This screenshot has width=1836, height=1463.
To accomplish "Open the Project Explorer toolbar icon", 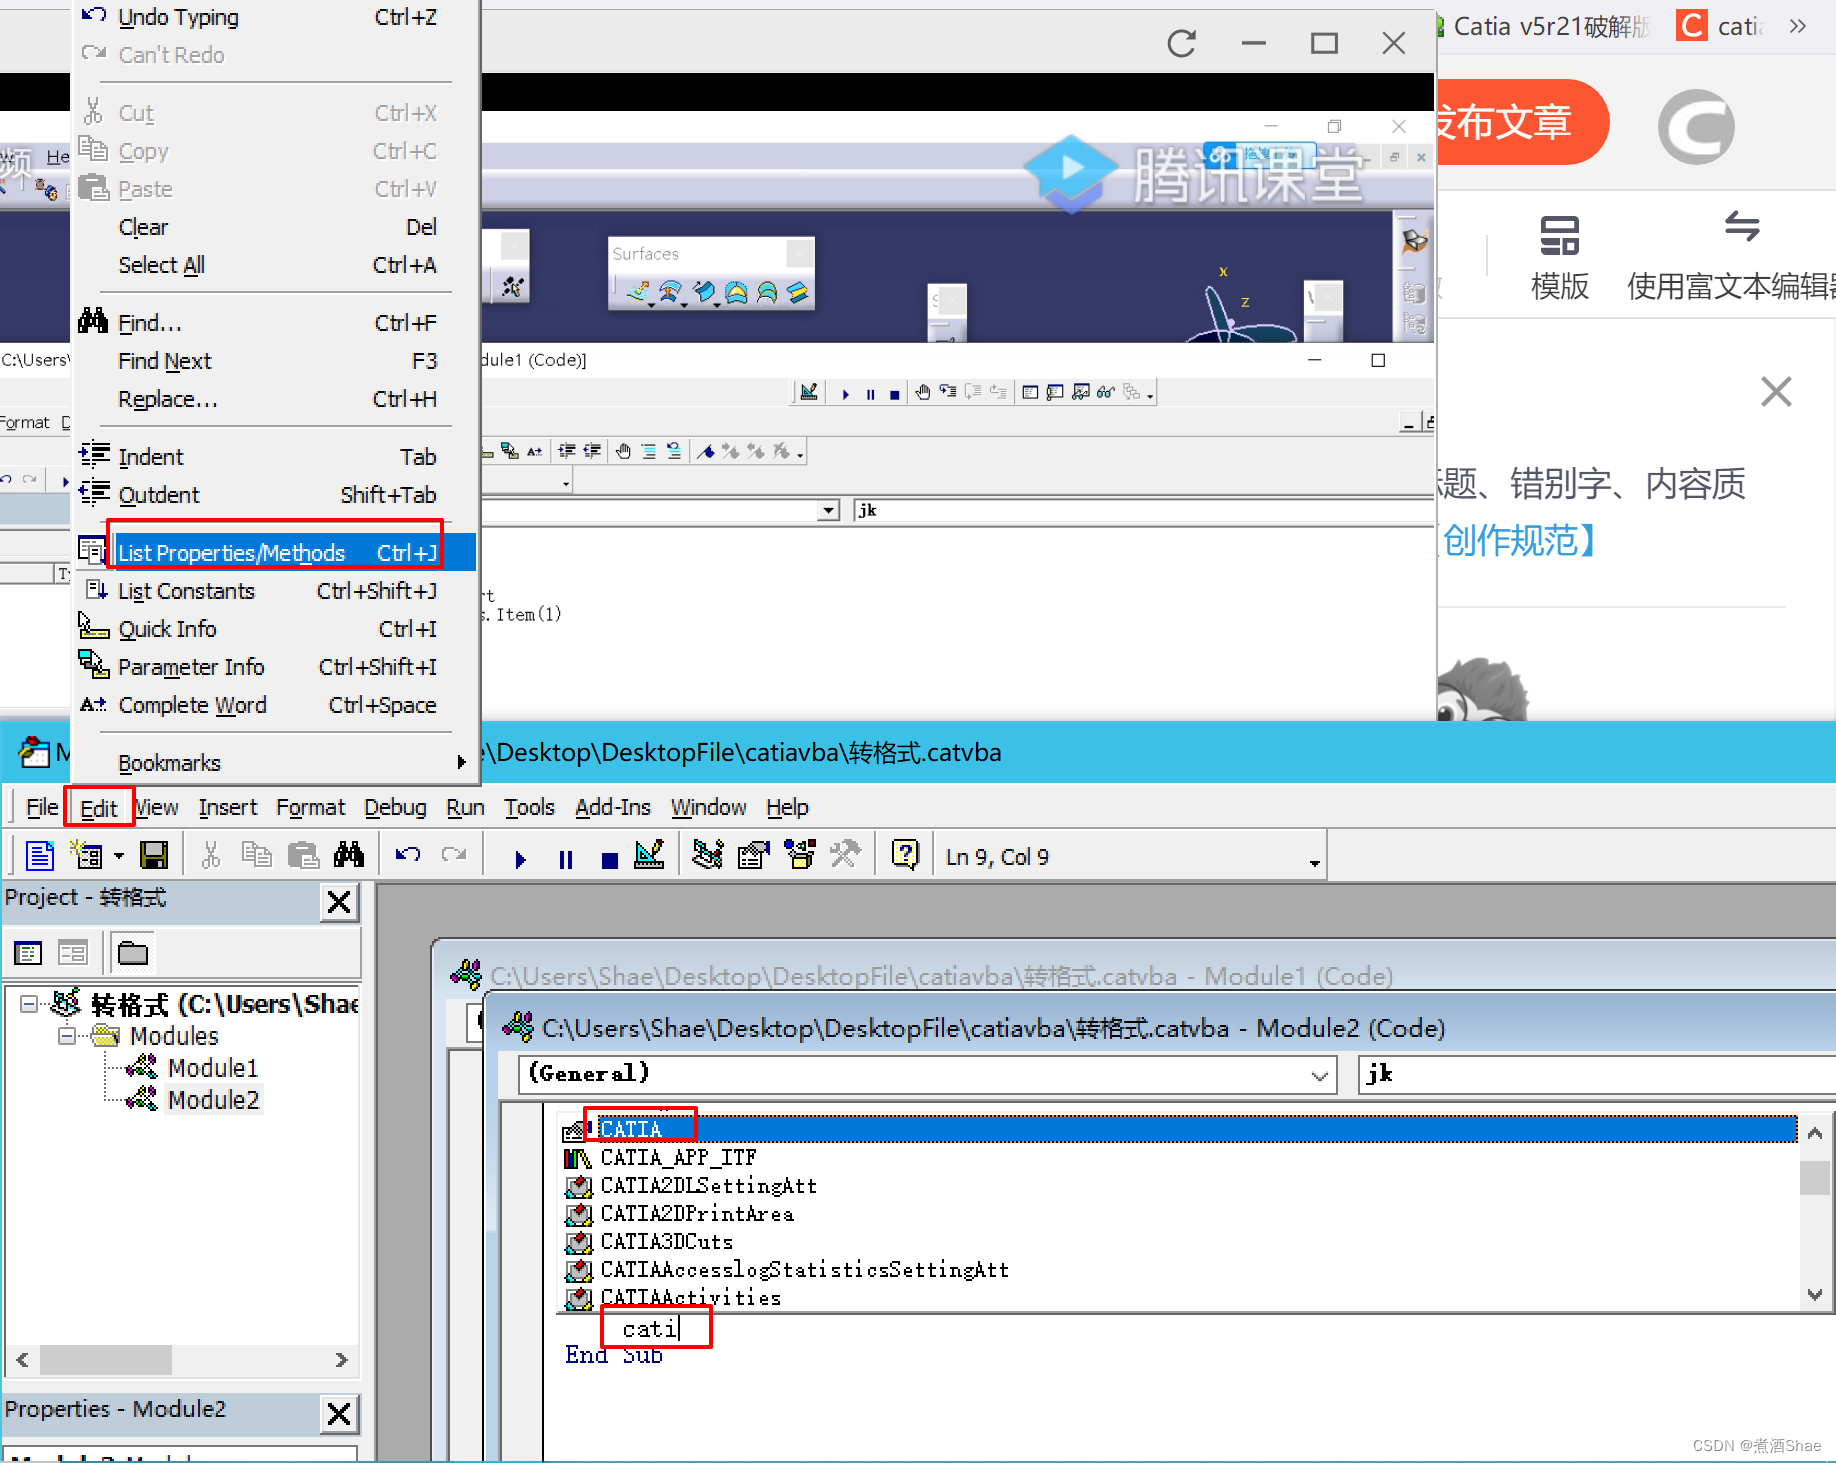I will coord(707,856).
